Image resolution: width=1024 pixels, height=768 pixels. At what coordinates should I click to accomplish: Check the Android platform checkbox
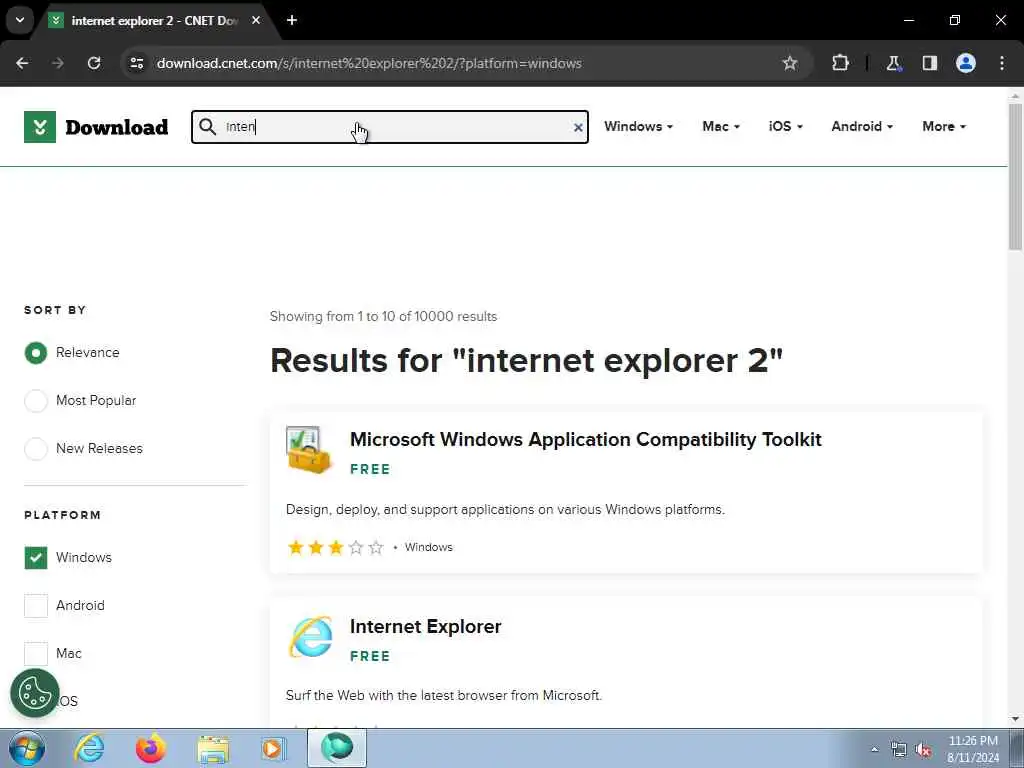point(36,605)
